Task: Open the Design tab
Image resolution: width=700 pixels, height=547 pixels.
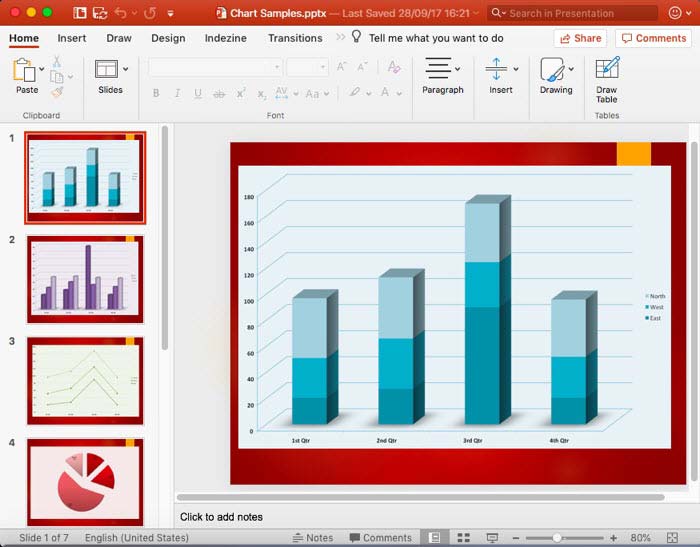Action: pyautogui.click(x=168, y=38)
